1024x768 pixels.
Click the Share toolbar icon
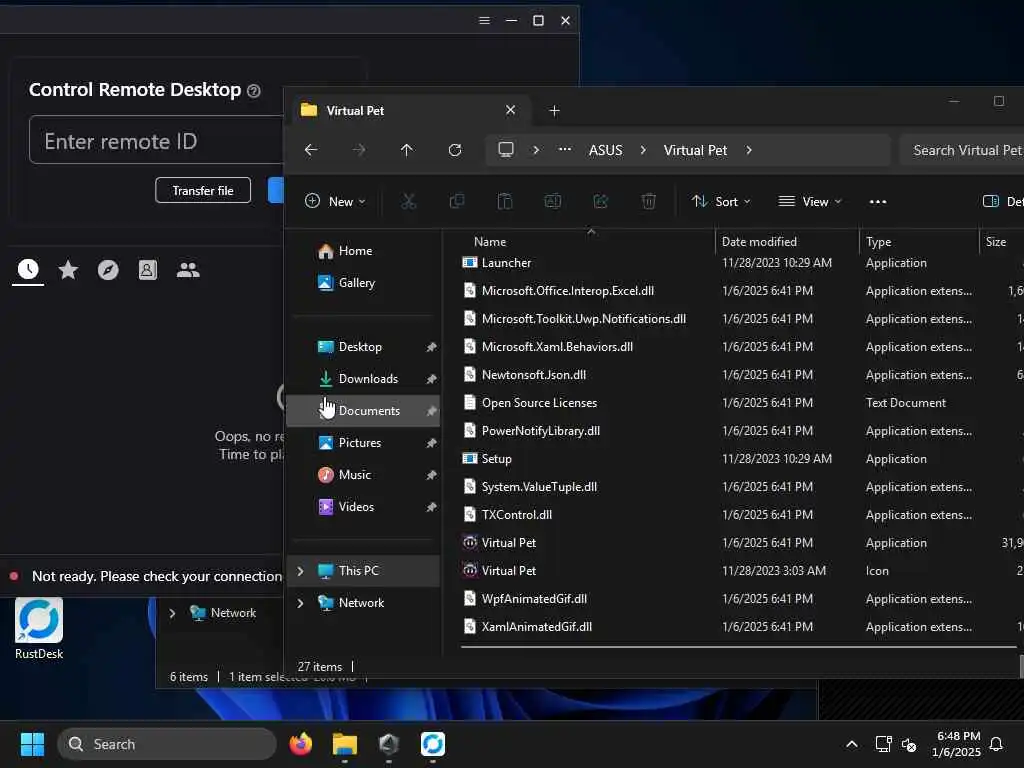[601, 201]
